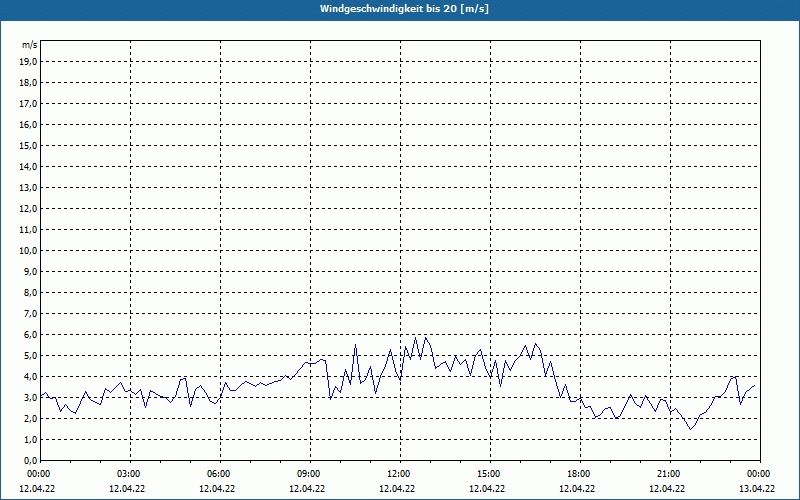
Task: Click the 3,0 y-axis value
Action: (x=30, y=397)
